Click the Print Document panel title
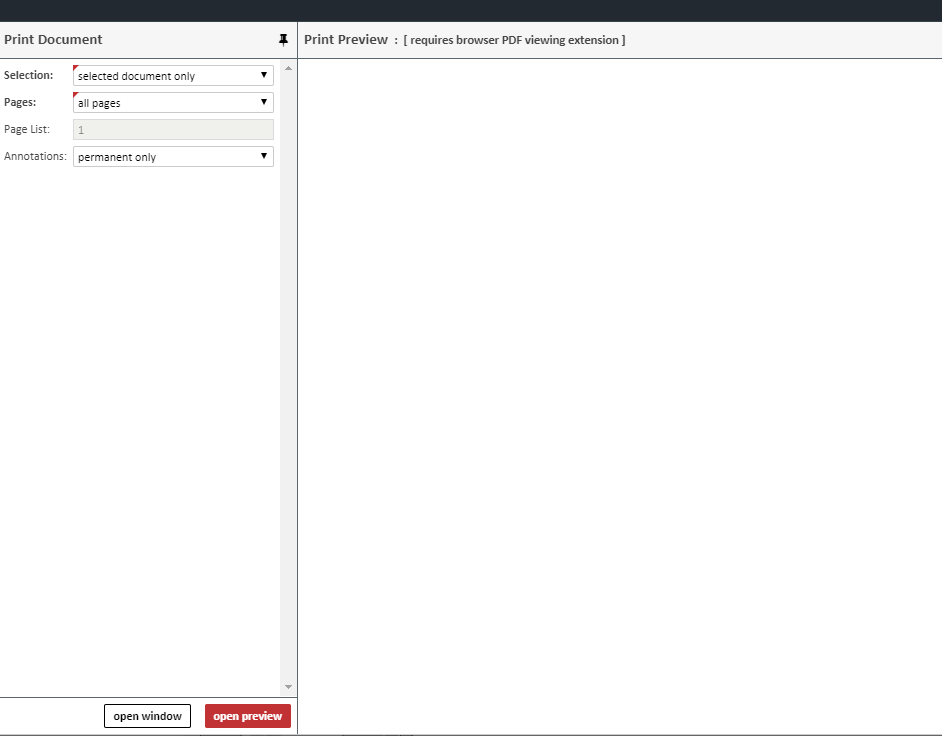This screenshot has width=942, height=736. point(53,40)
